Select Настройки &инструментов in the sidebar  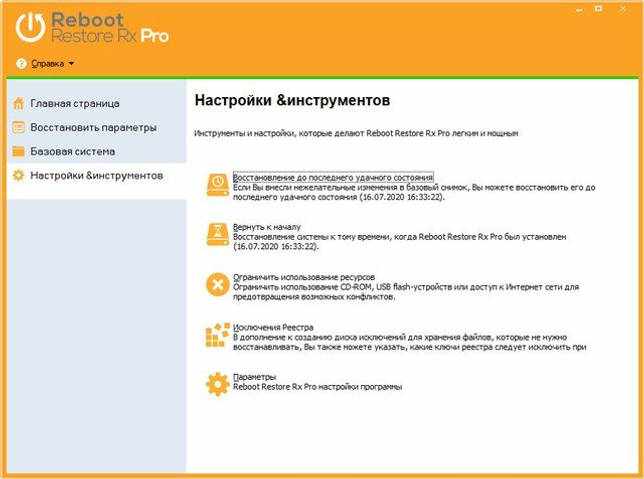click(x=97, y=175)
